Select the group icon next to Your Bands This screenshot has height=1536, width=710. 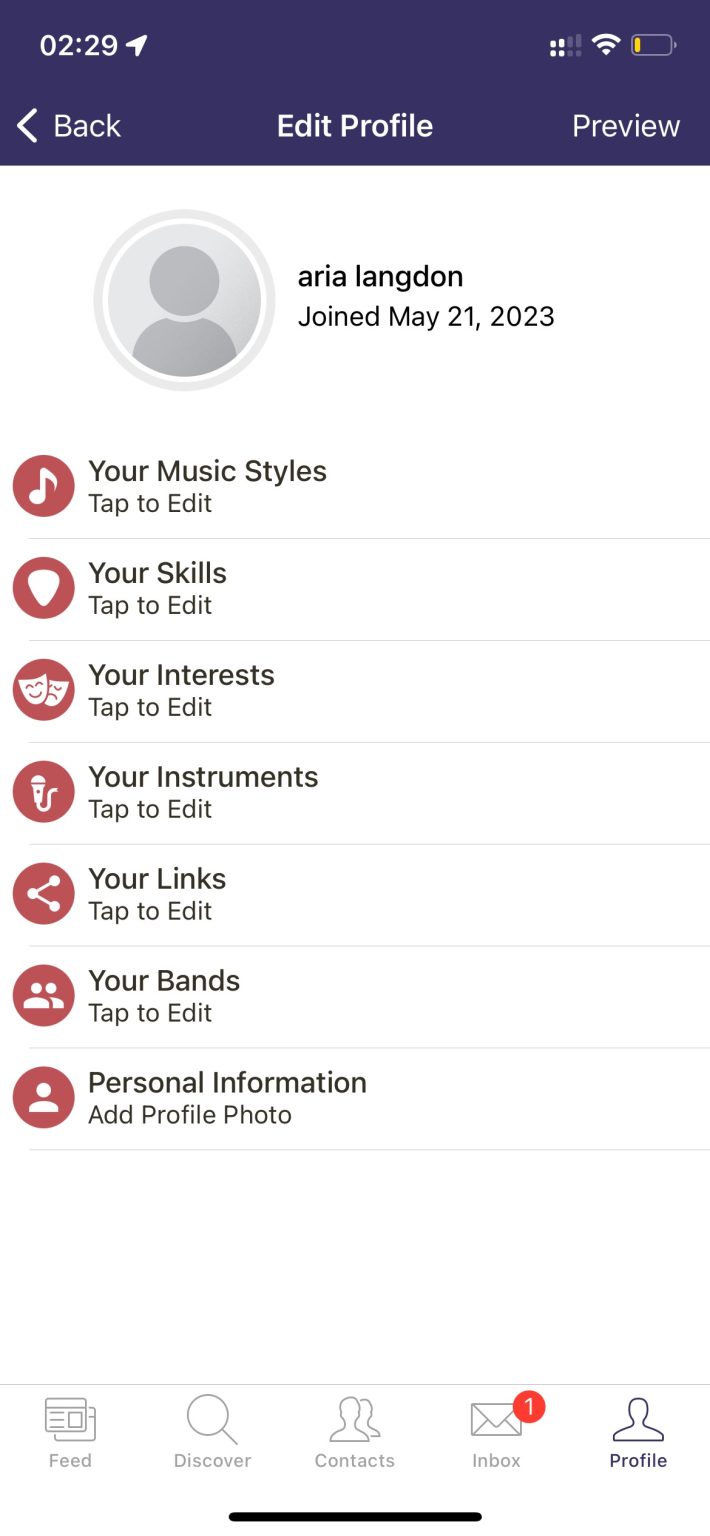[43, 996]
